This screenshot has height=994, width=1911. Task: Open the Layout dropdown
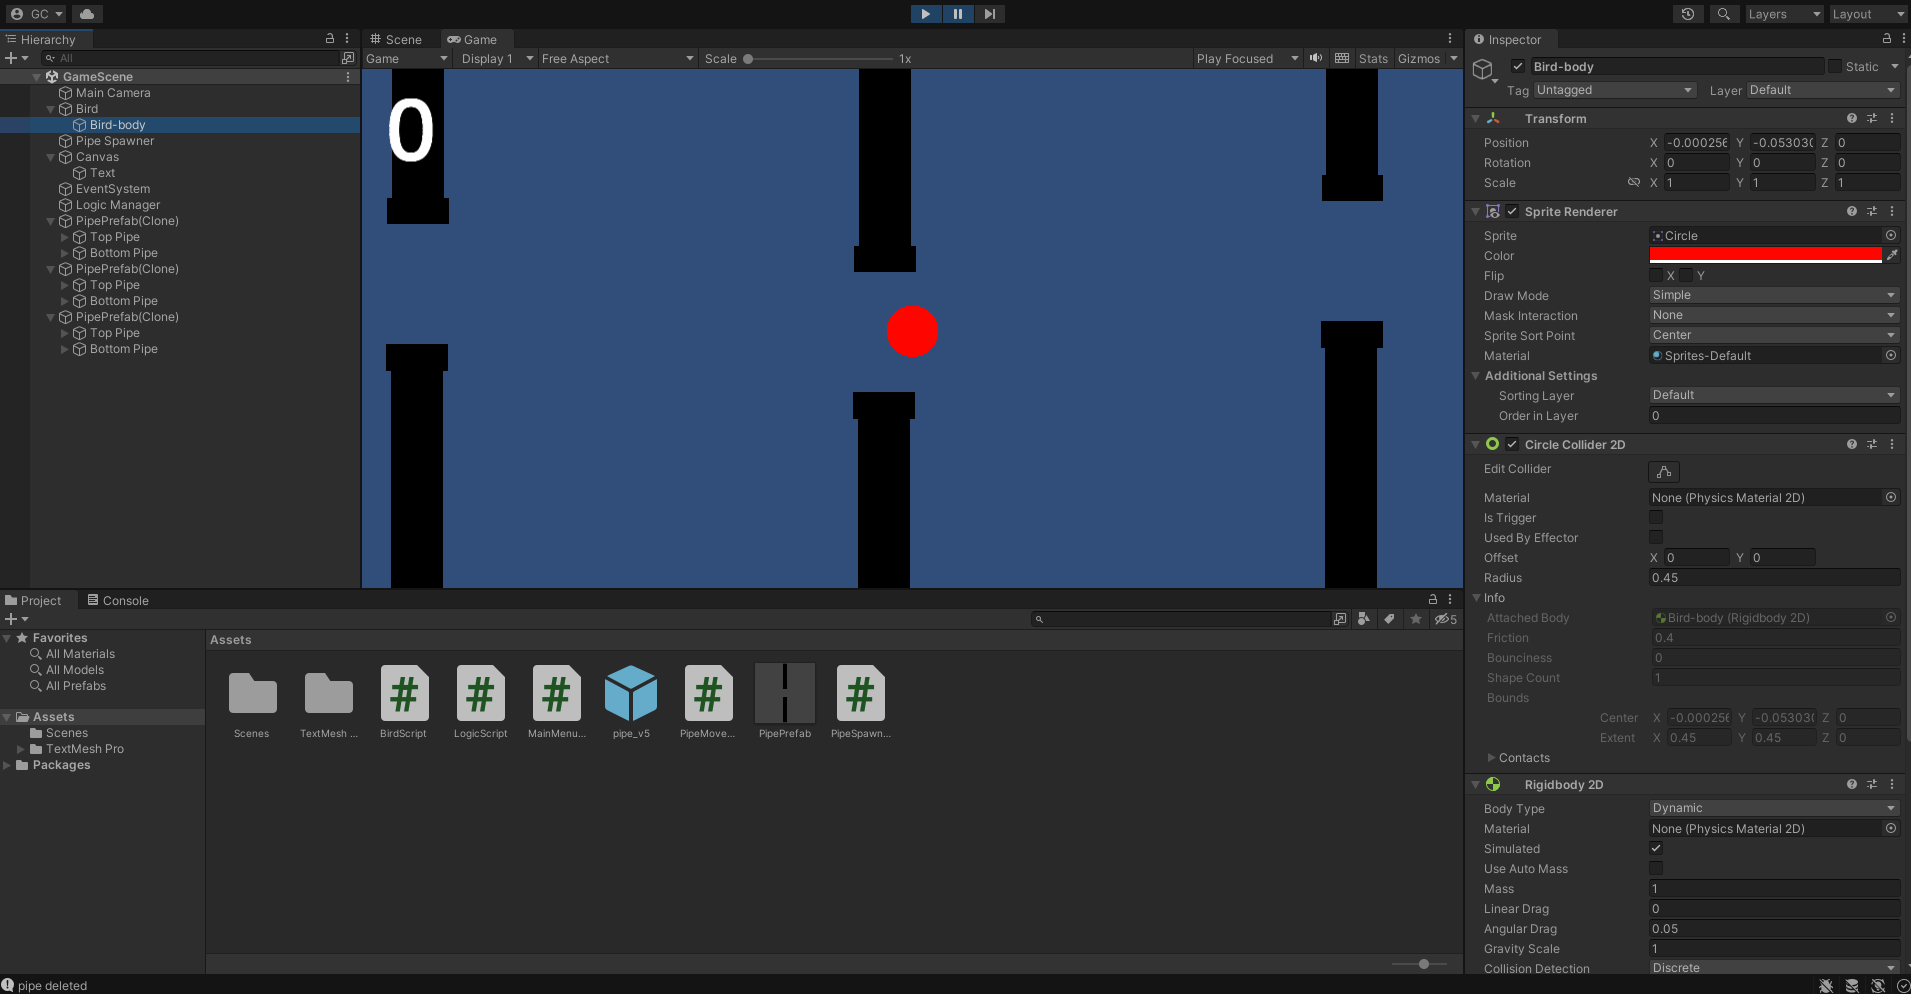pos(1868,14)
